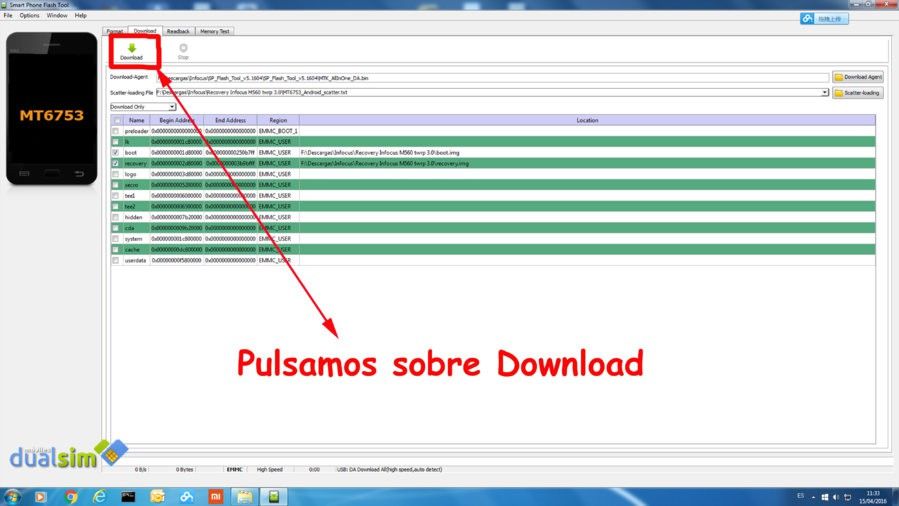Click the blue cloud upload button top right

(x=824, y=19)
